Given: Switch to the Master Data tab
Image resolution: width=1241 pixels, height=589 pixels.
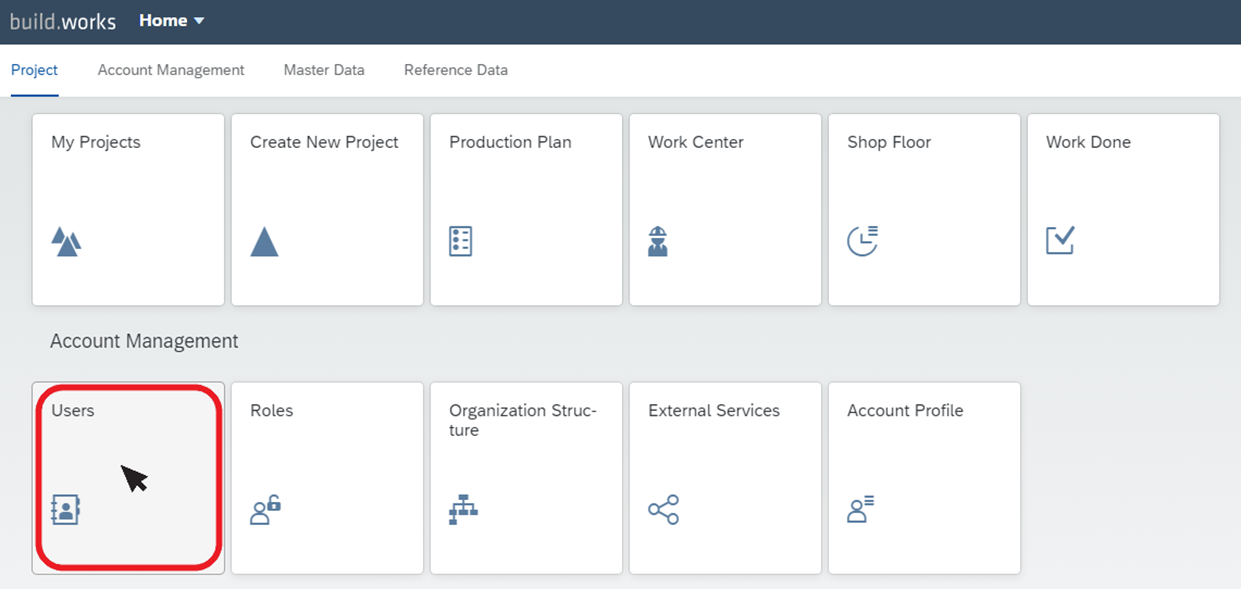Looking at the screenshot, I should tap(324, 70).
